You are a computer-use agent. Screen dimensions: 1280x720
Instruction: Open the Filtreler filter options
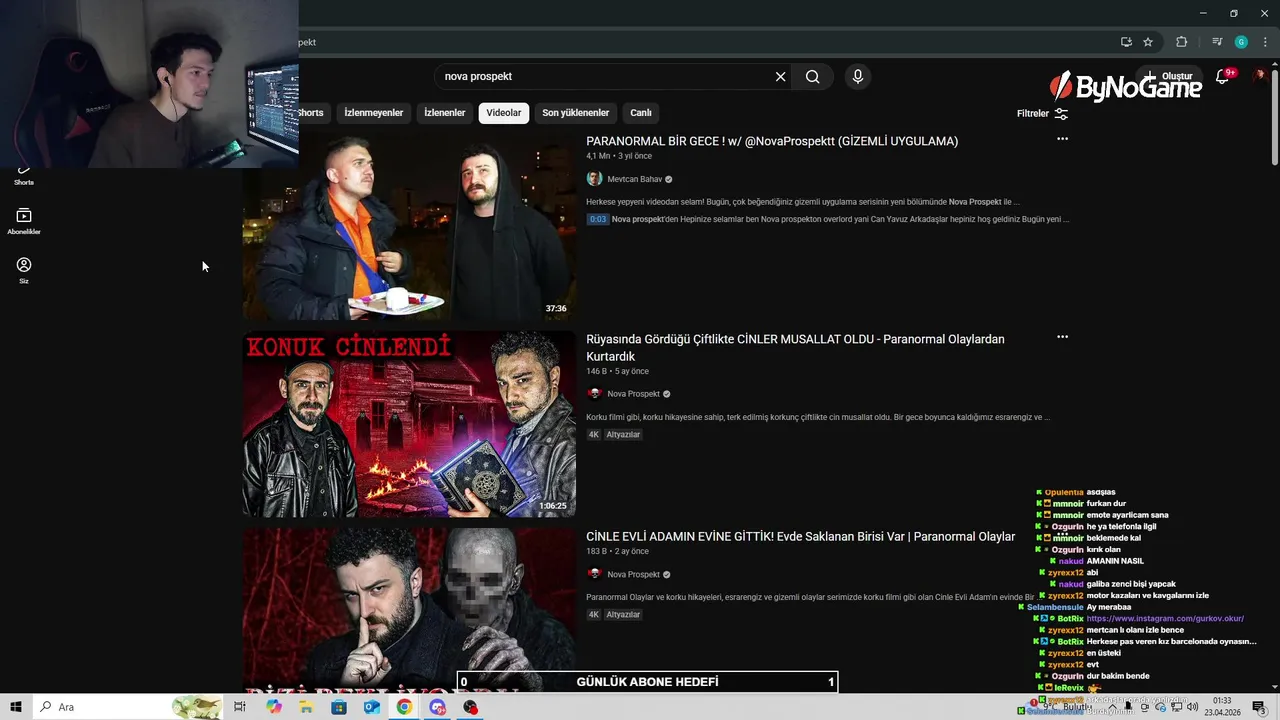[x=1043, y=114]
